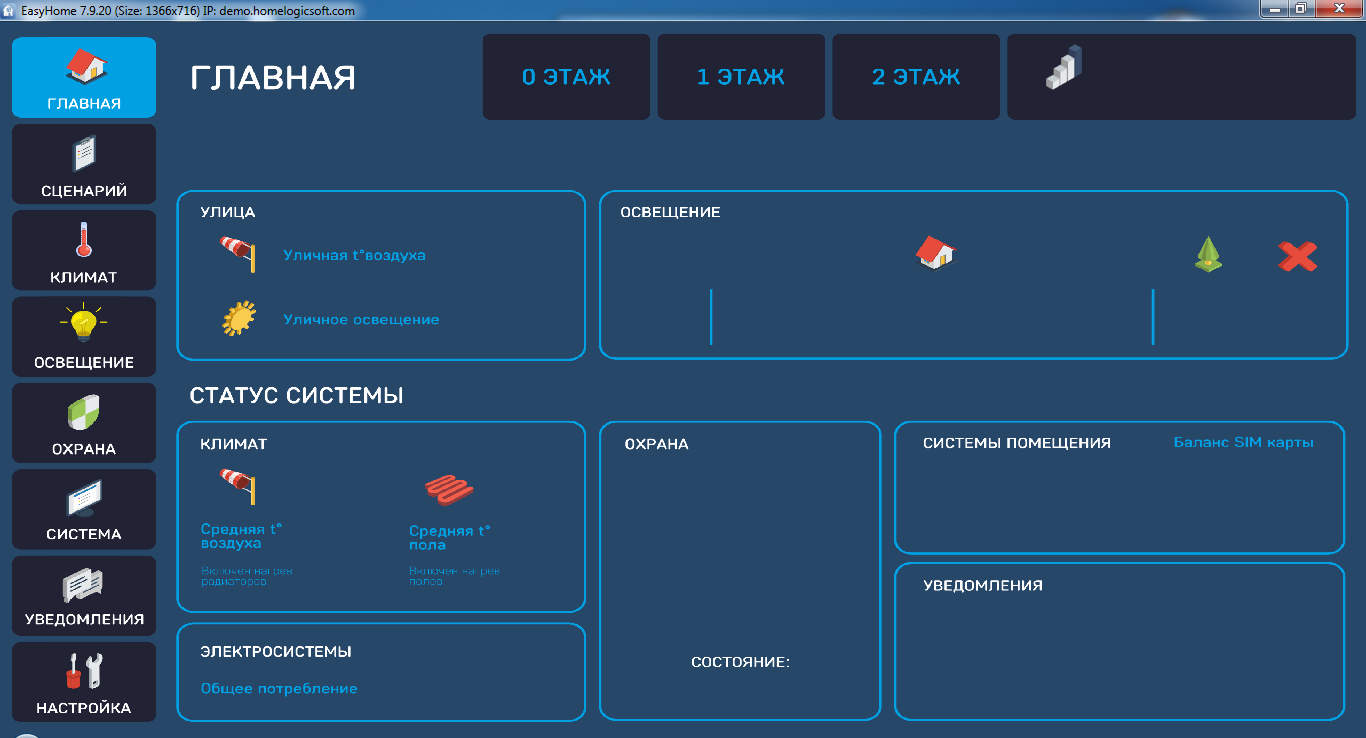
Task: Click the green tree icon in Освещение
Action: point(1208,255)
